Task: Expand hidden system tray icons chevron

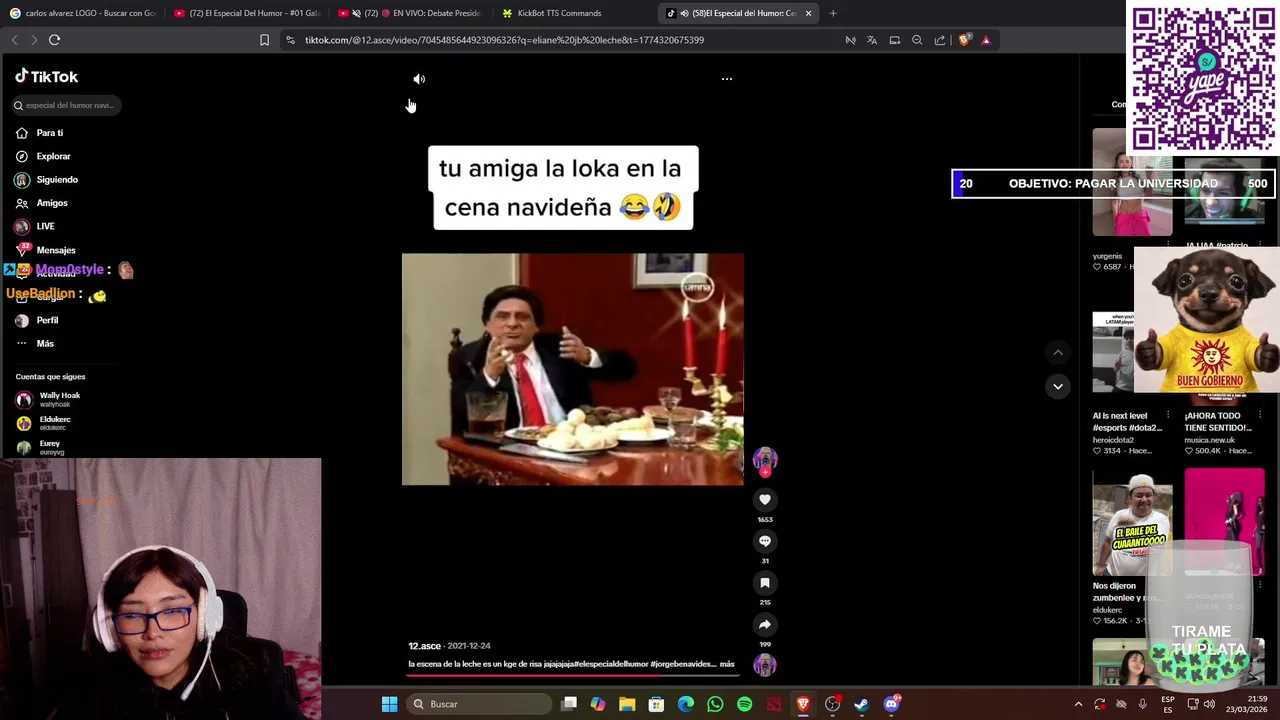Action: click(x=1078, y=704)
